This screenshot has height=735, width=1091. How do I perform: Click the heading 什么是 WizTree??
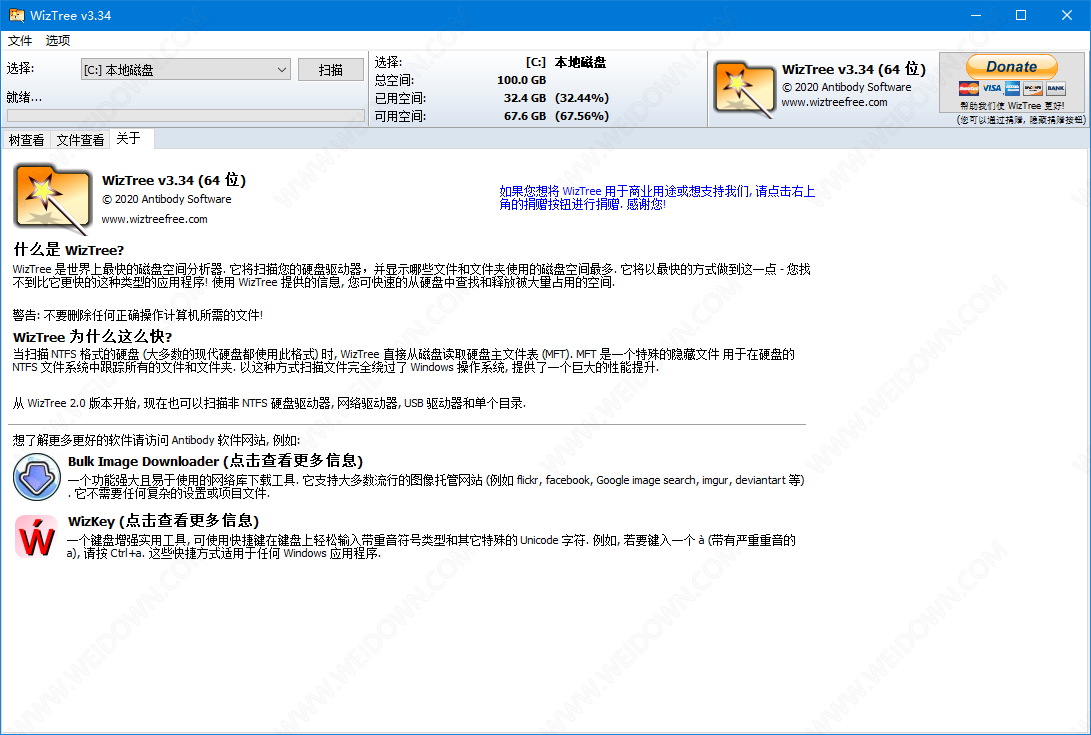point(69,250)
